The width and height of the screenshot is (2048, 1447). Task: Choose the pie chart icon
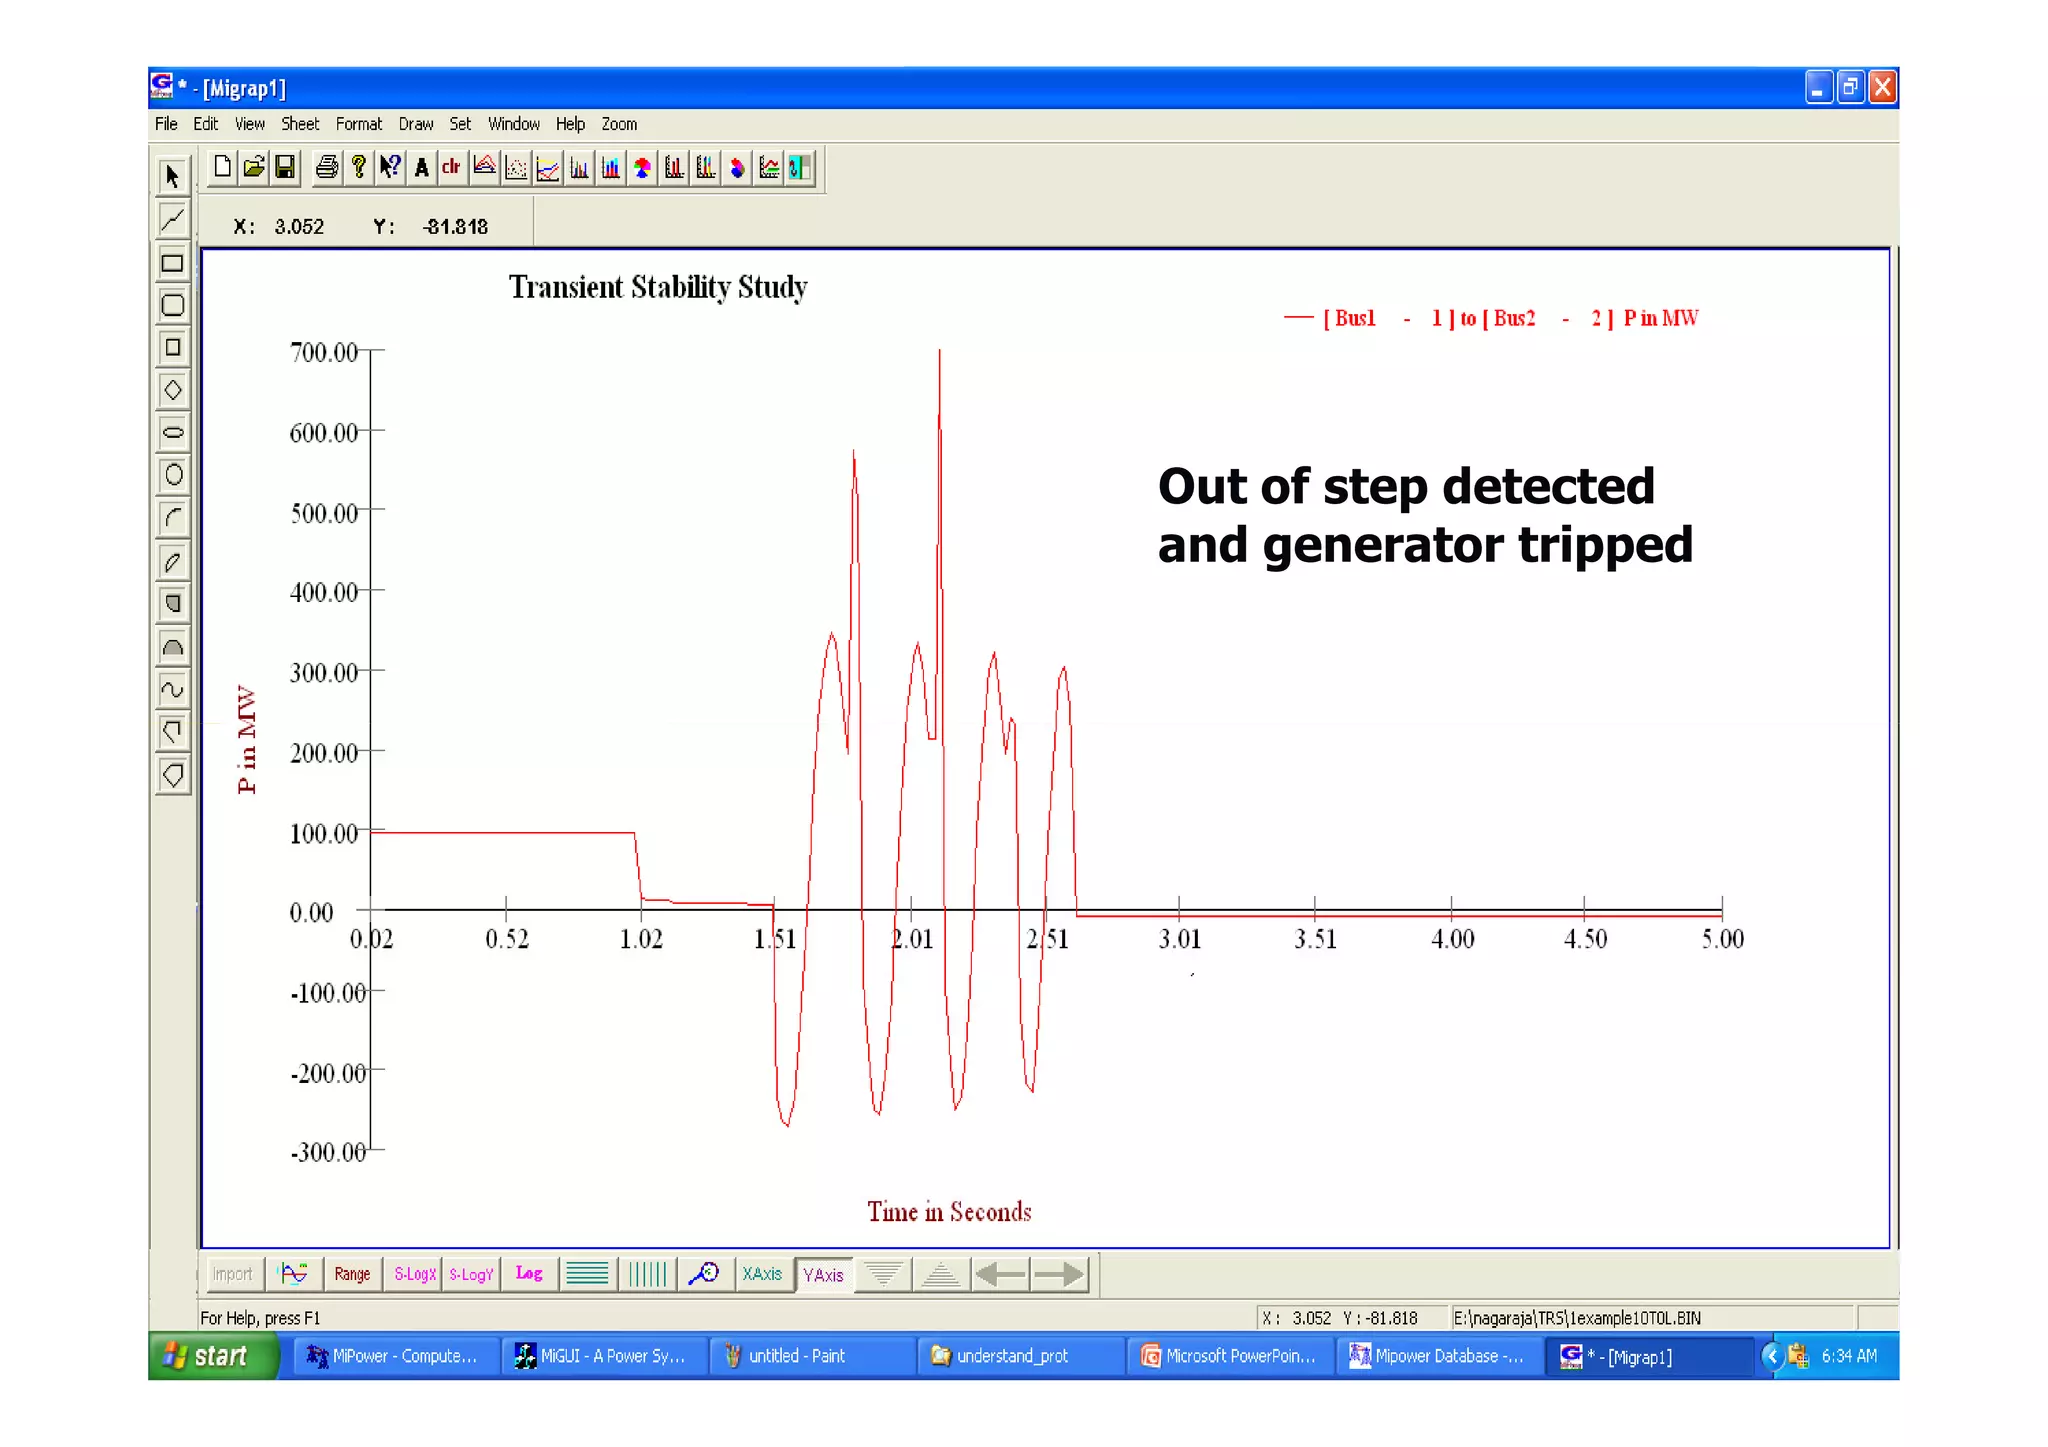tap(643, 167)
